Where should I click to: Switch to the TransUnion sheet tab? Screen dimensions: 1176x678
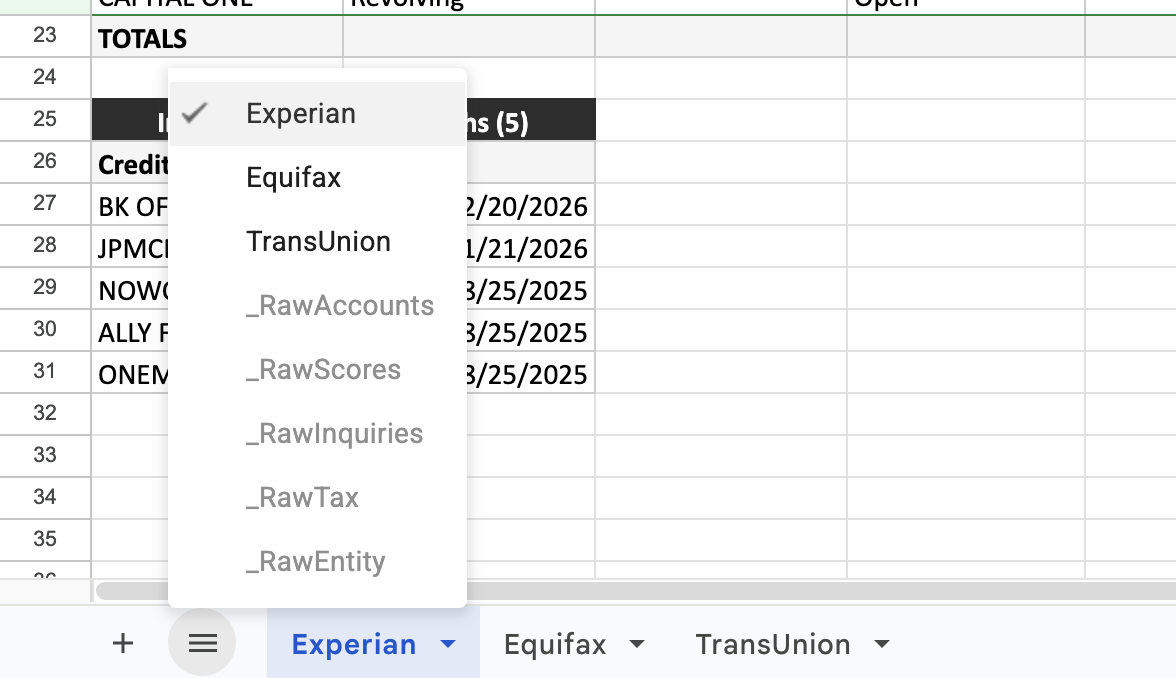[772, 645]
